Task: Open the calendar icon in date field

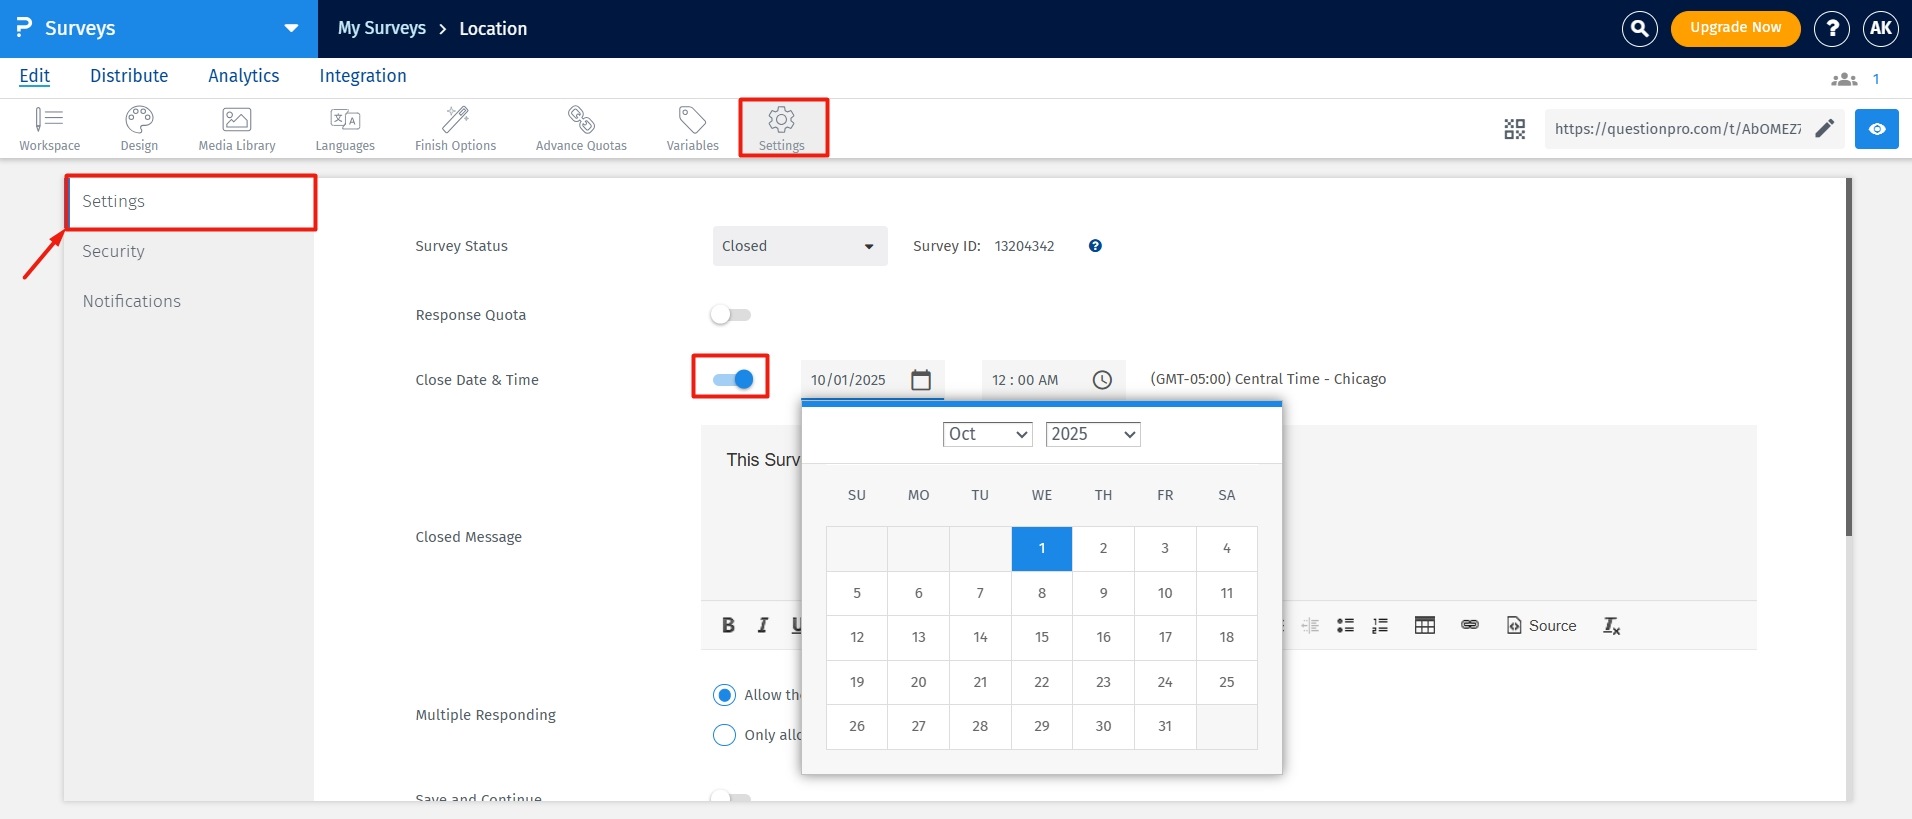Action: [921, 380]
